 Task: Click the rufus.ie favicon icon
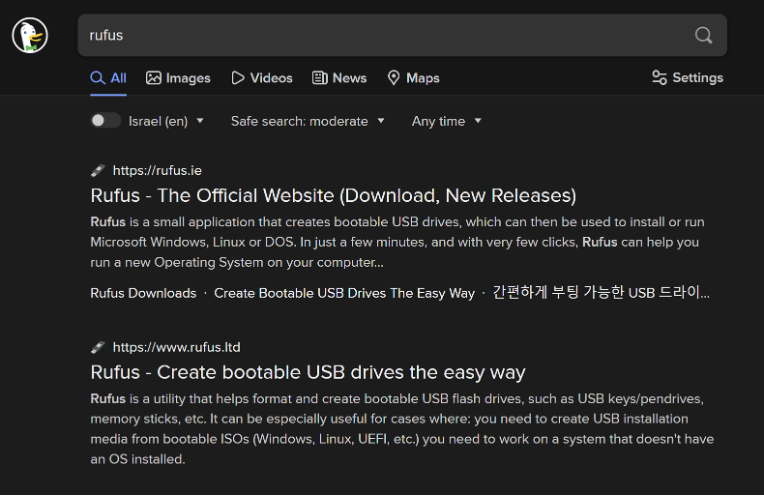click(98, 171)
